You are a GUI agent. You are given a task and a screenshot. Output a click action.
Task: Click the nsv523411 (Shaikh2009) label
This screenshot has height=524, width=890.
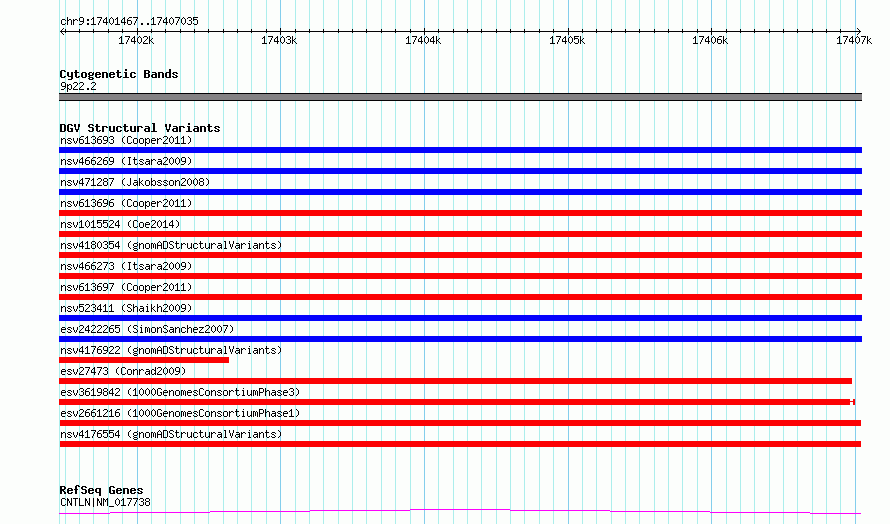pos(126,308)
